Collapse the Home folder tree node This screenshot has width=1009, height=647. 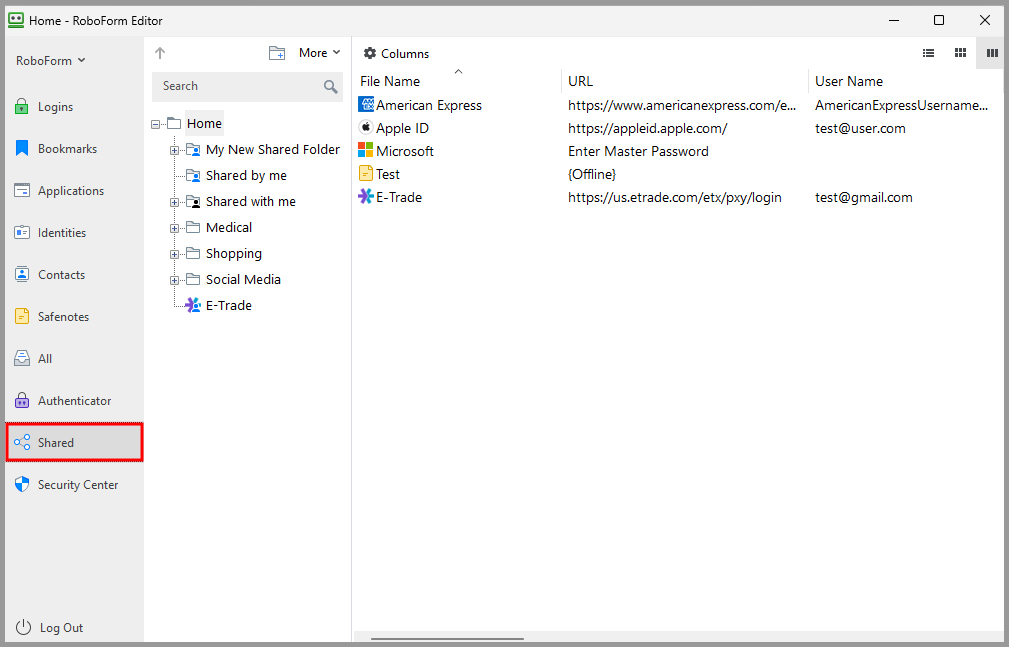[155, 124]
